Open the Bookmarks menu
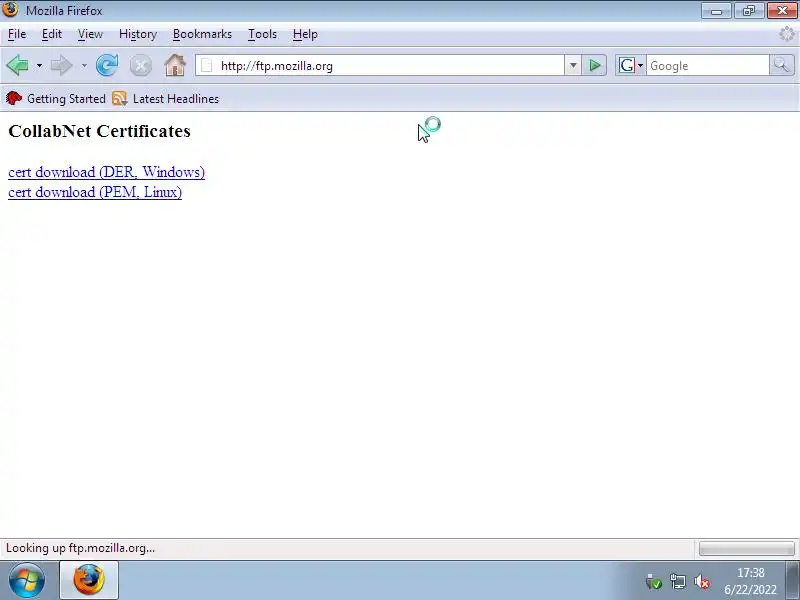Viewport: 800px width, 600px height. [x=202, y=34]
